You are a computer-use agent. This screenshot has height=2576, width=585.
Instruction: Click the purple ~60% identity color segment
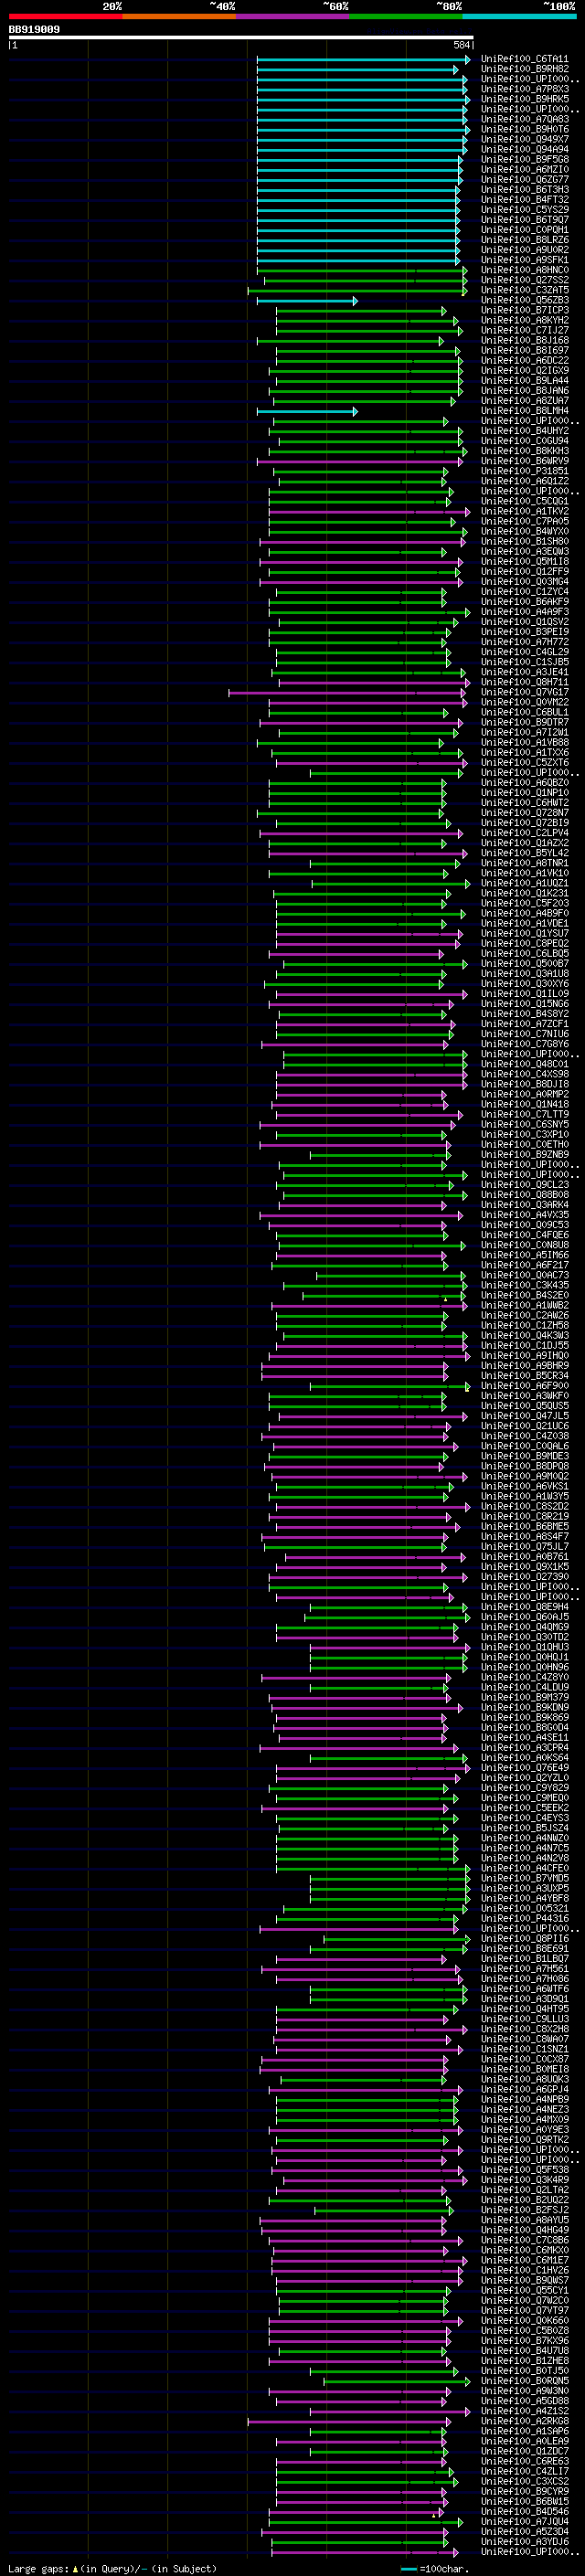(293, 17)
